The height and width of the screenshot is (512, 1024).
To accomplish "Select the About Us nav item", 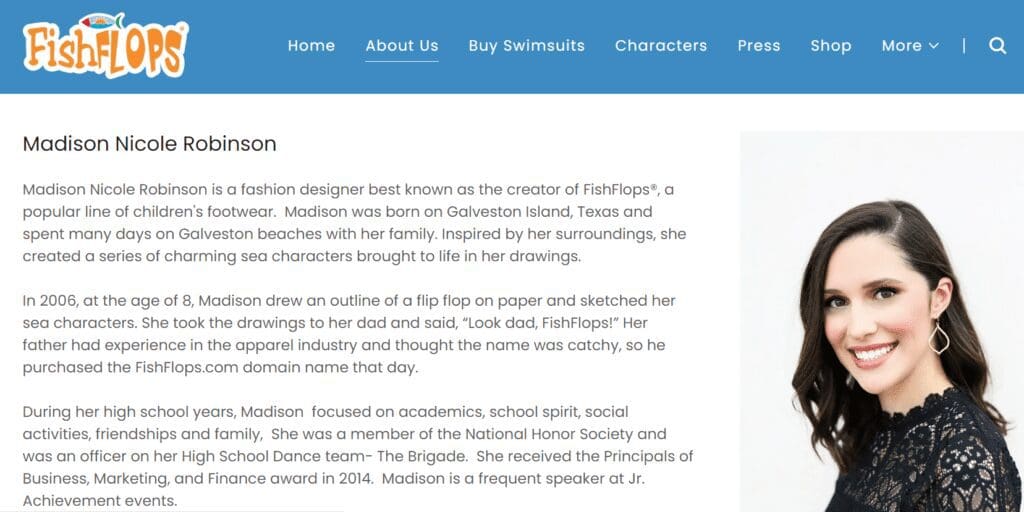I will point(402,46).
